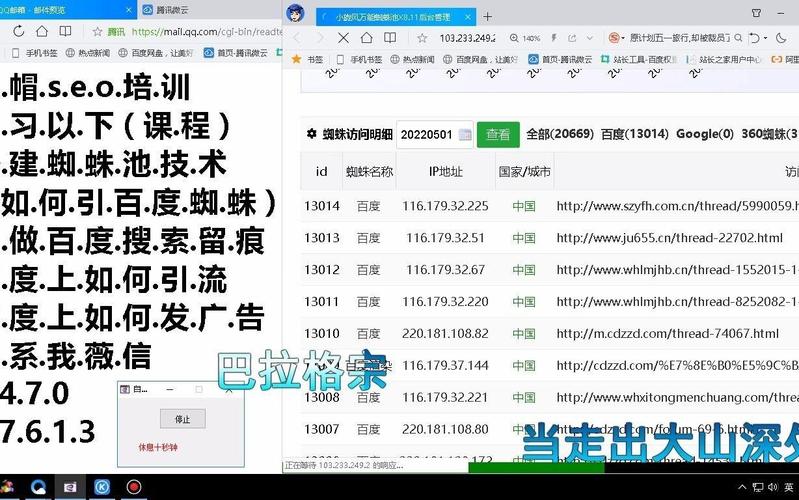Click the 蜘蛛访问明细 gear icon

(x=311, y=134)
